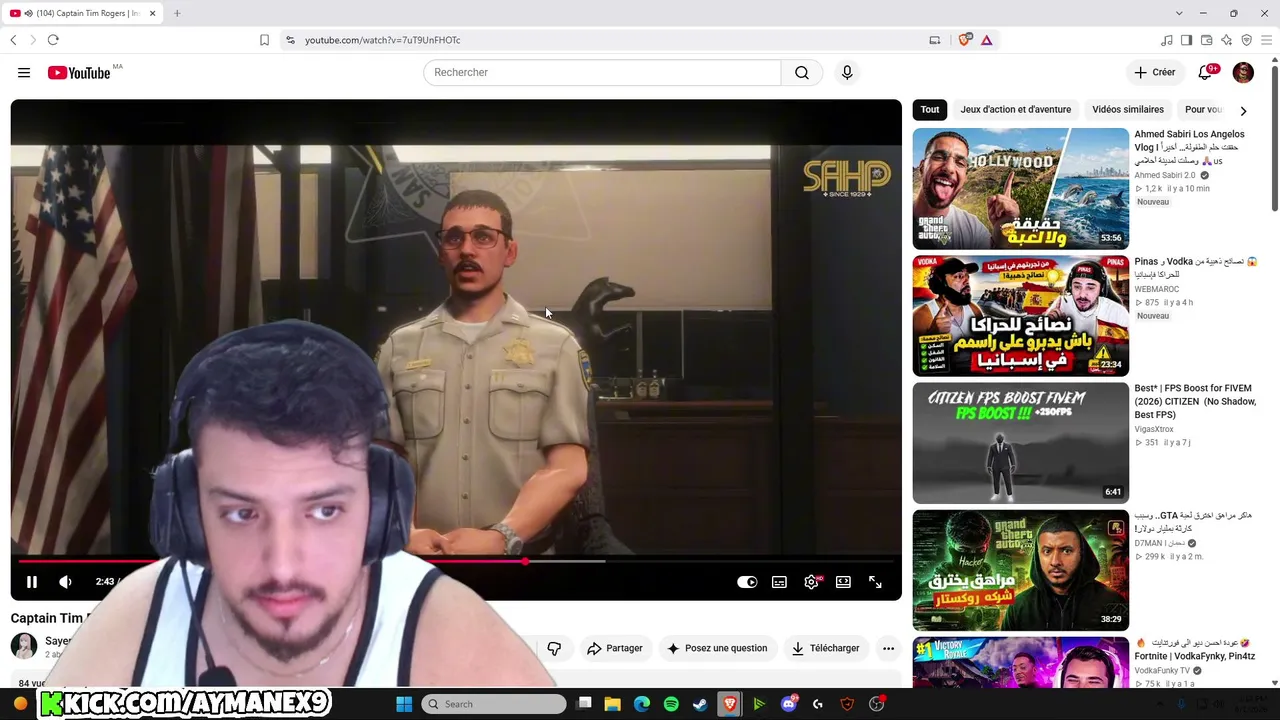Go back to previous page
The image size is (1280, 720).
point(13,40)
